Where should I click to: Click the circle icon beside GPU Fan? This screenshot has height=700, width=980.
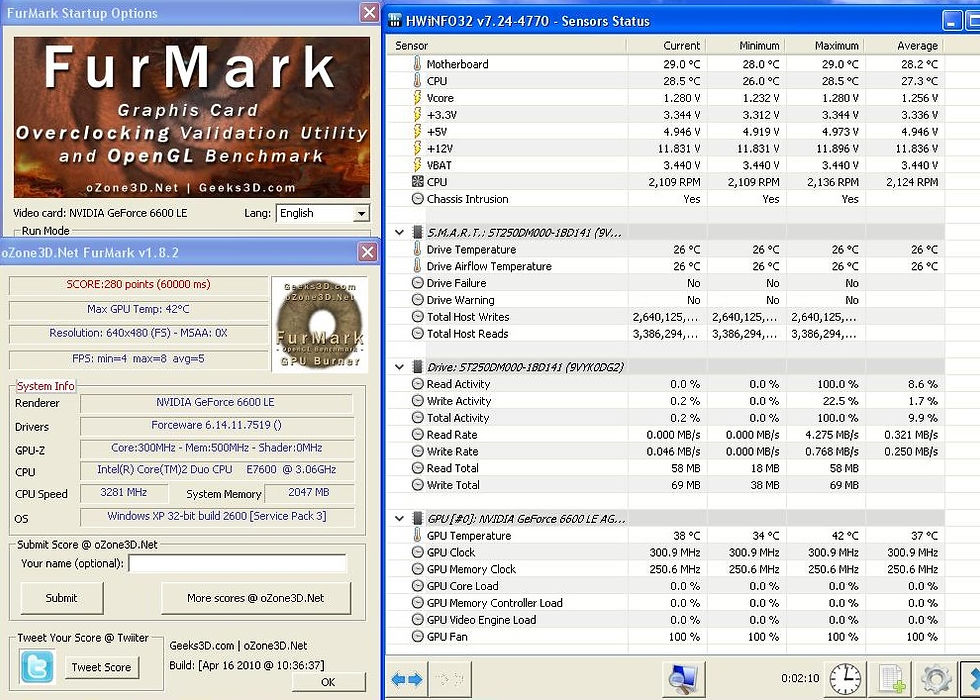pos(418,637)
